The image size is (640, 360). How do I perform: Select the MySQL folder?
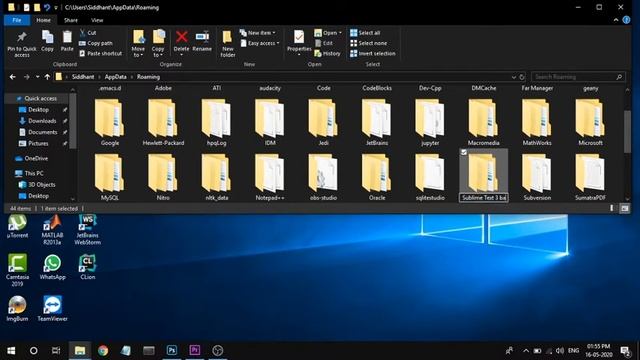click(x=109, y=177)
